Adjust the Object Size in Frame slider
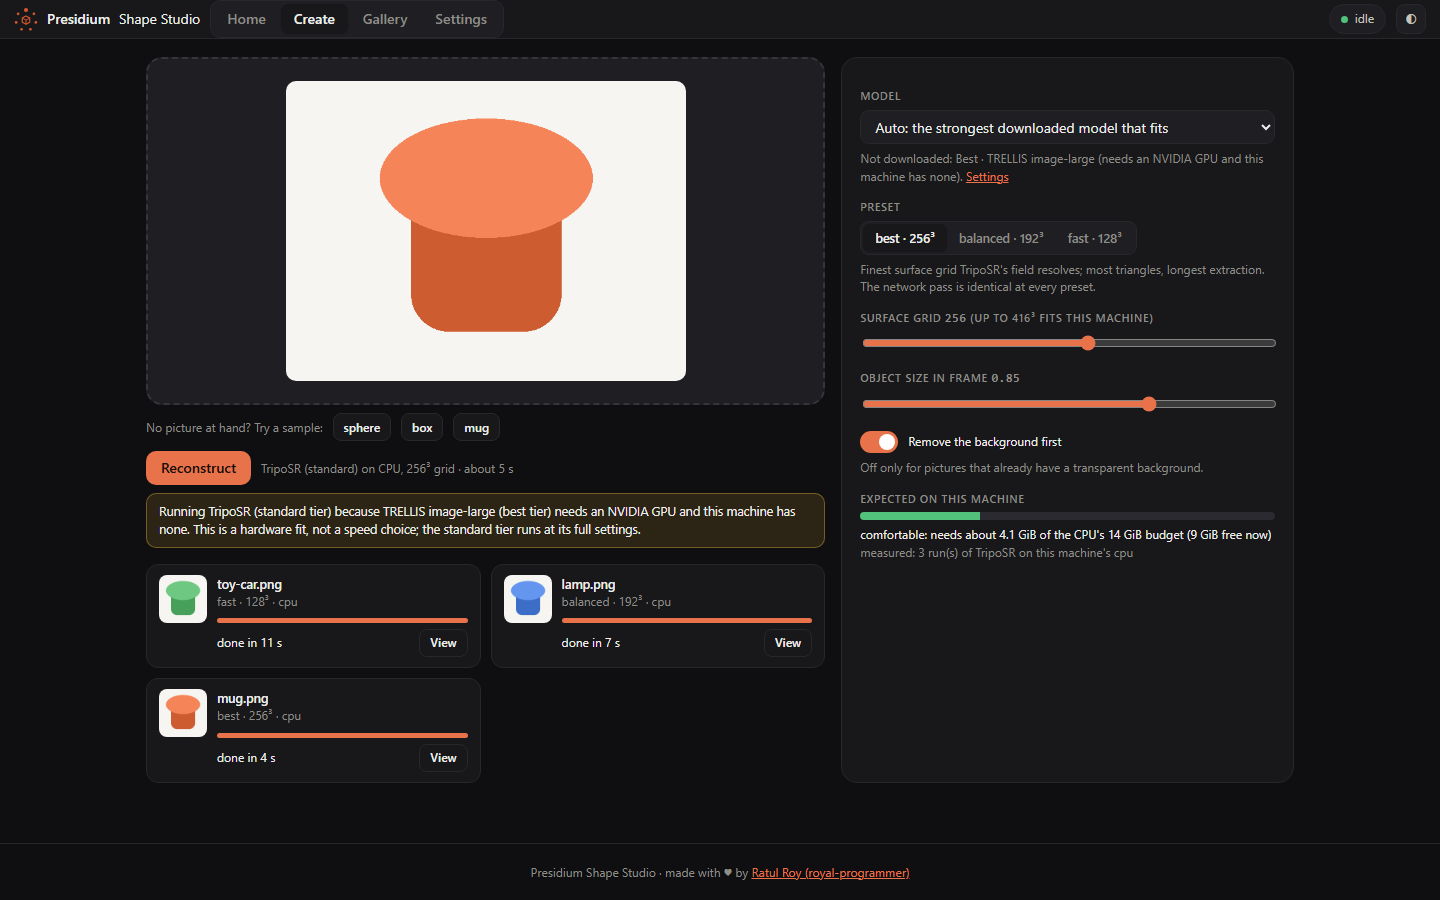1440x900 pixels. click(1149, 404)
